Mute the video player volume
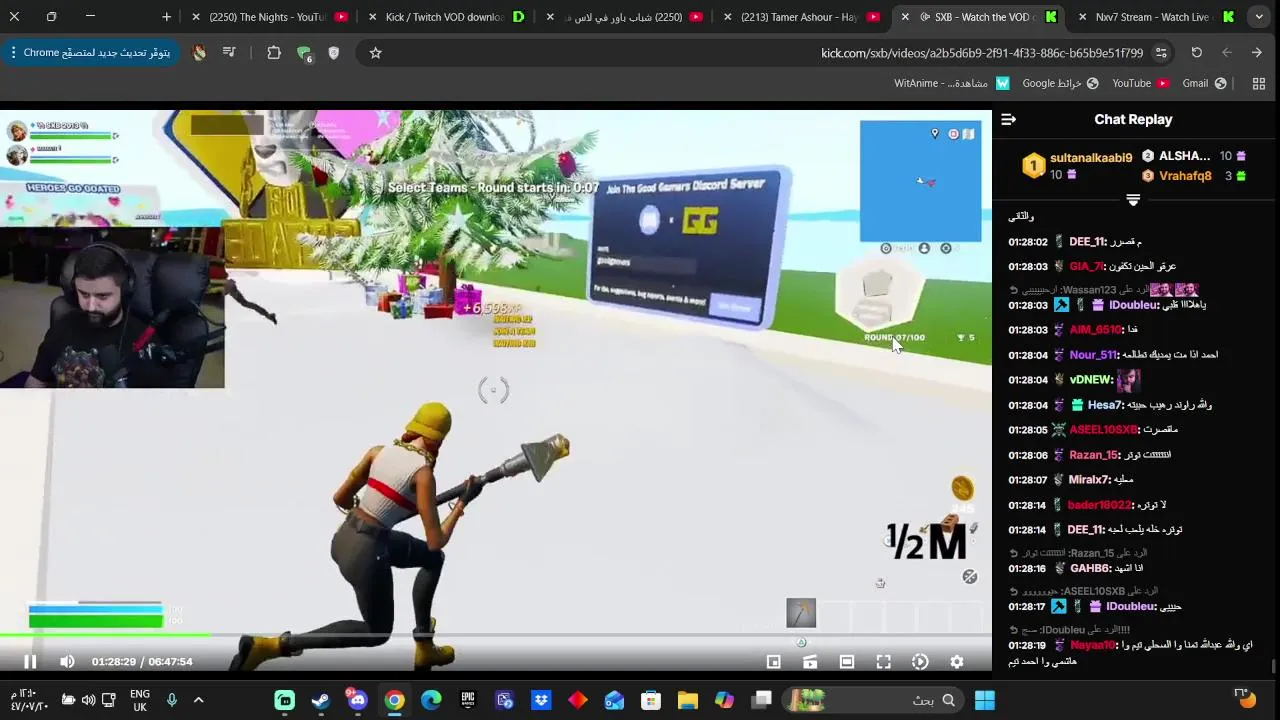The height and width of the screenshot is (720, 1280). click(67, 661)
